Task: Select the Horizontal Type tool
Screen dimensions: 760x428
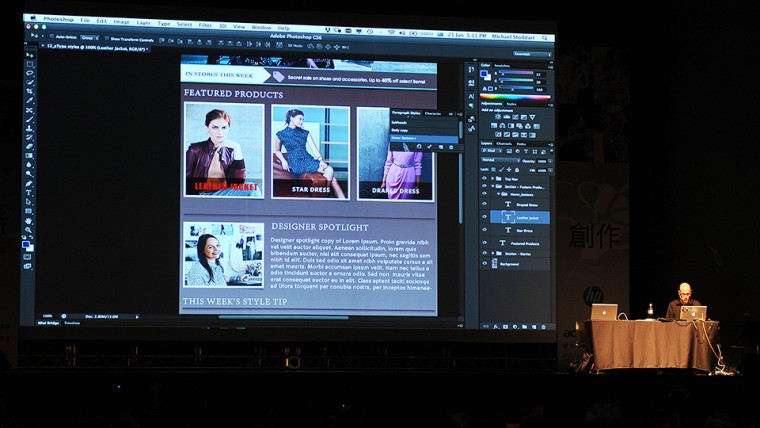Action: 29,193
